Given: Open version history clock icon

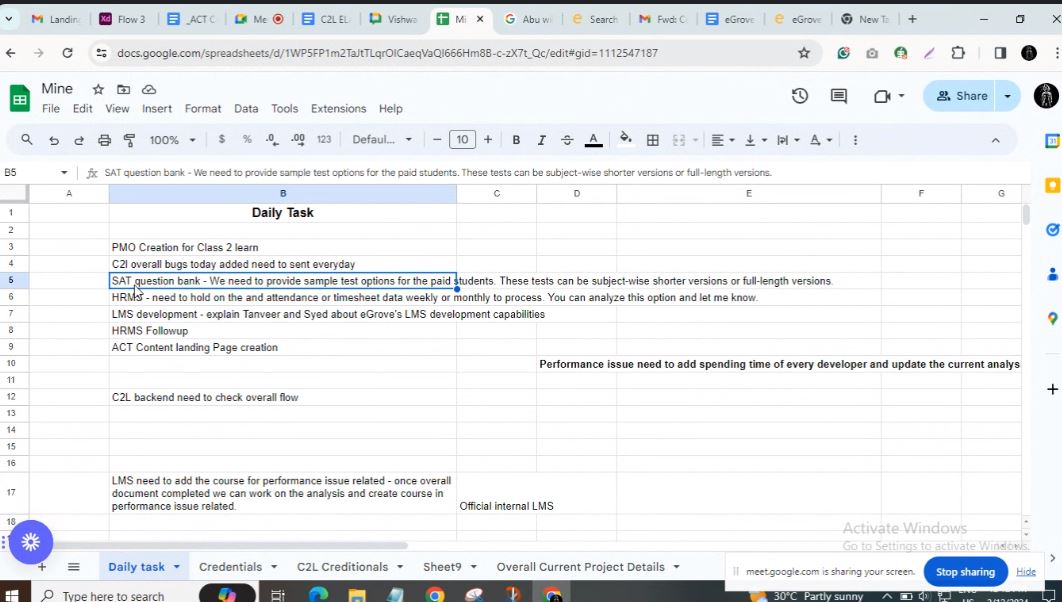Looking at the screenshot, I should point(800,96).
